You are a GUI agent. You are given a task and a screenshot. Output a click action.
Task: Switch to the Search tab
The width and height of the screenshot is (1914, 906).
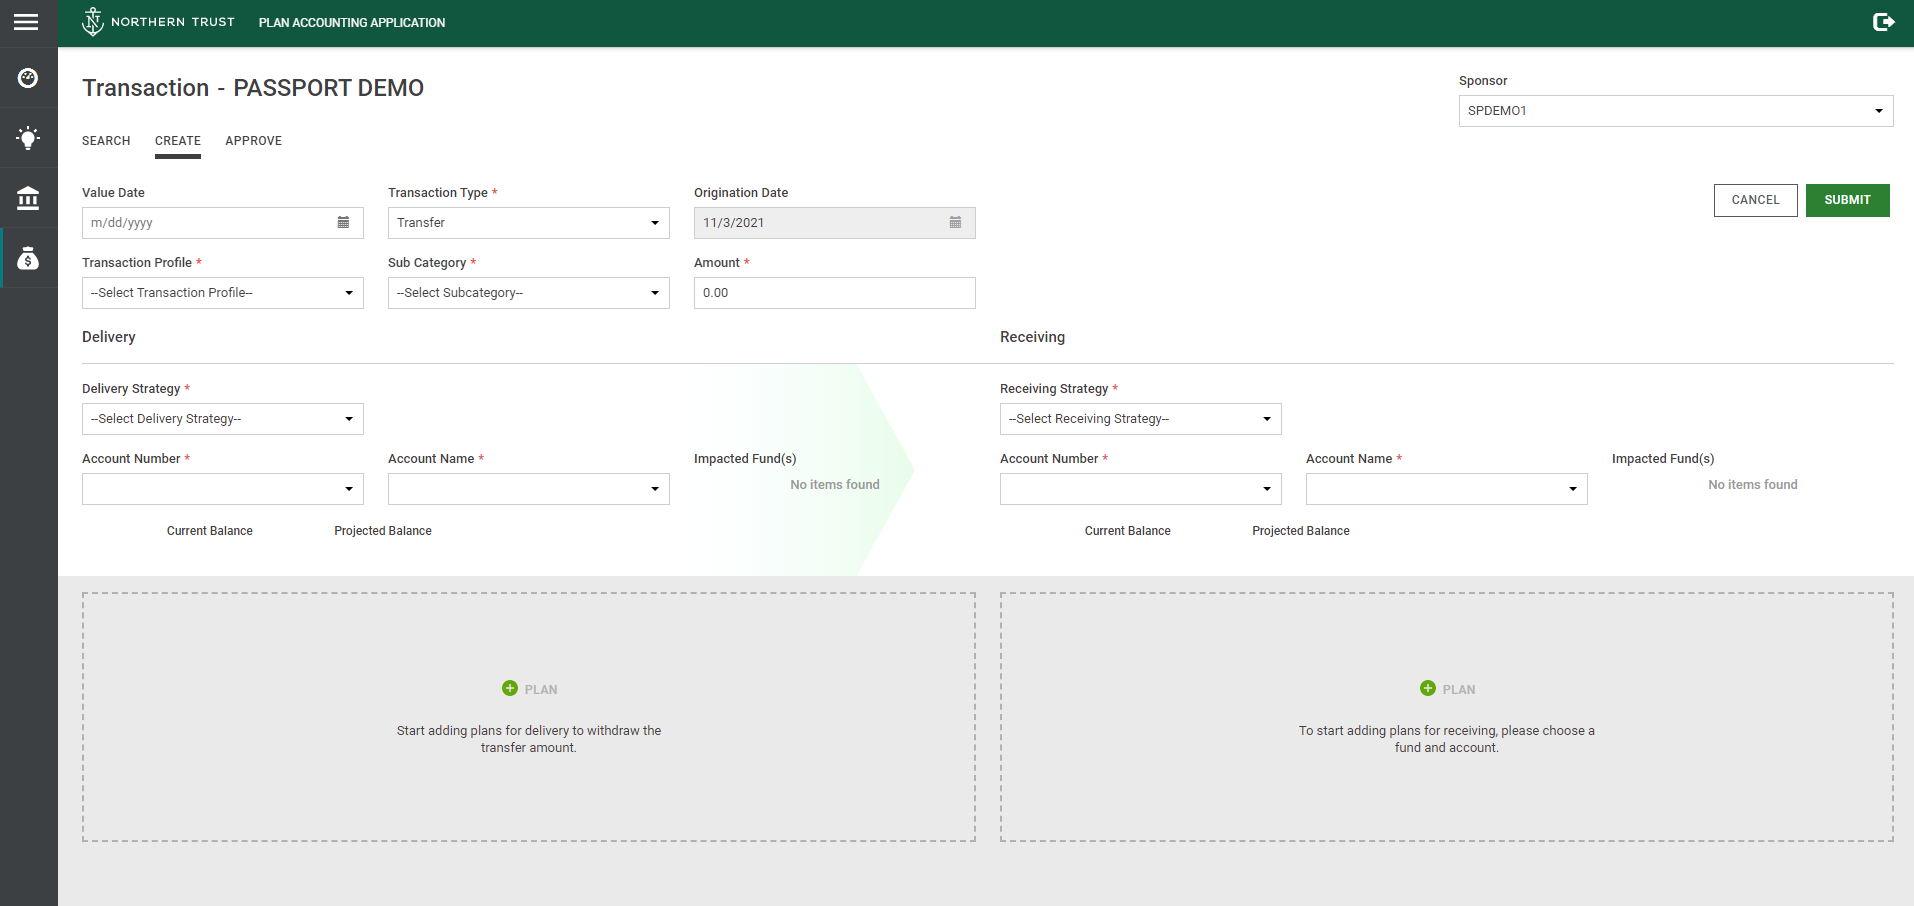point(106,141)
